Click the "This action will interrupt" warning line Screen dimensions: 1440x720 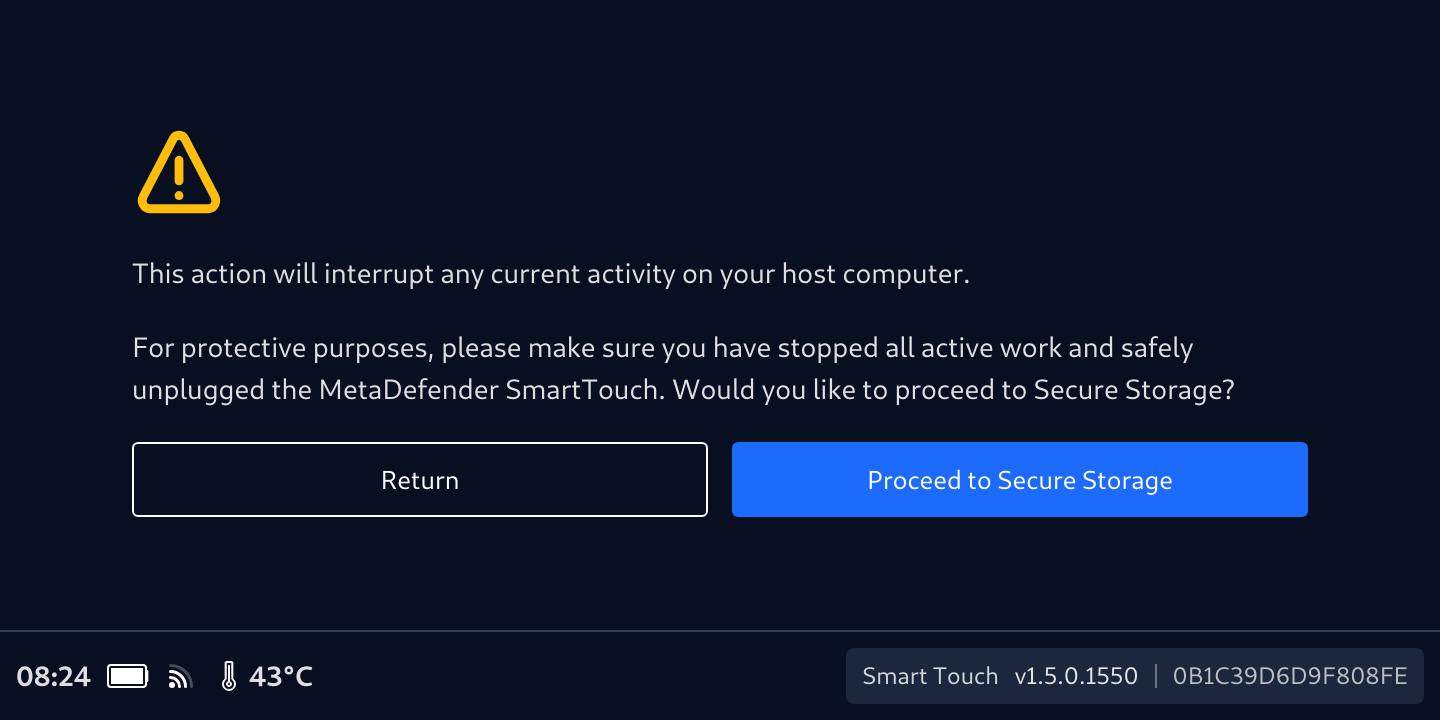[x=551, y=274]
